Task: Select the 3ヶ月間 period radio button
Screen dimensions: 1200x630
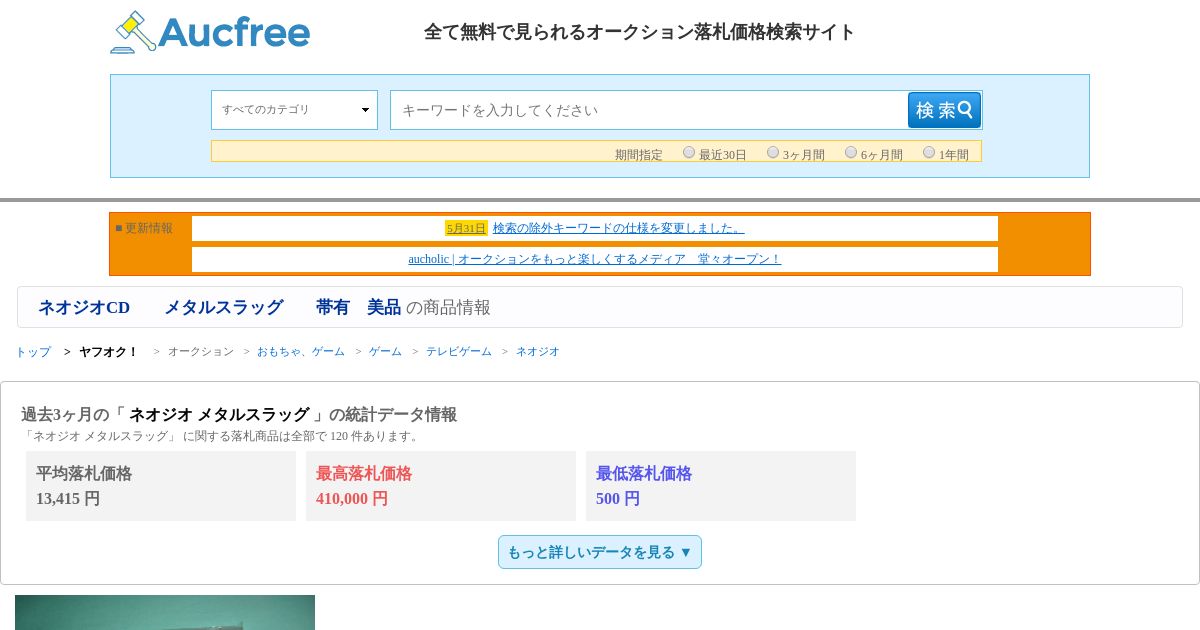Action: coord(773,153)
